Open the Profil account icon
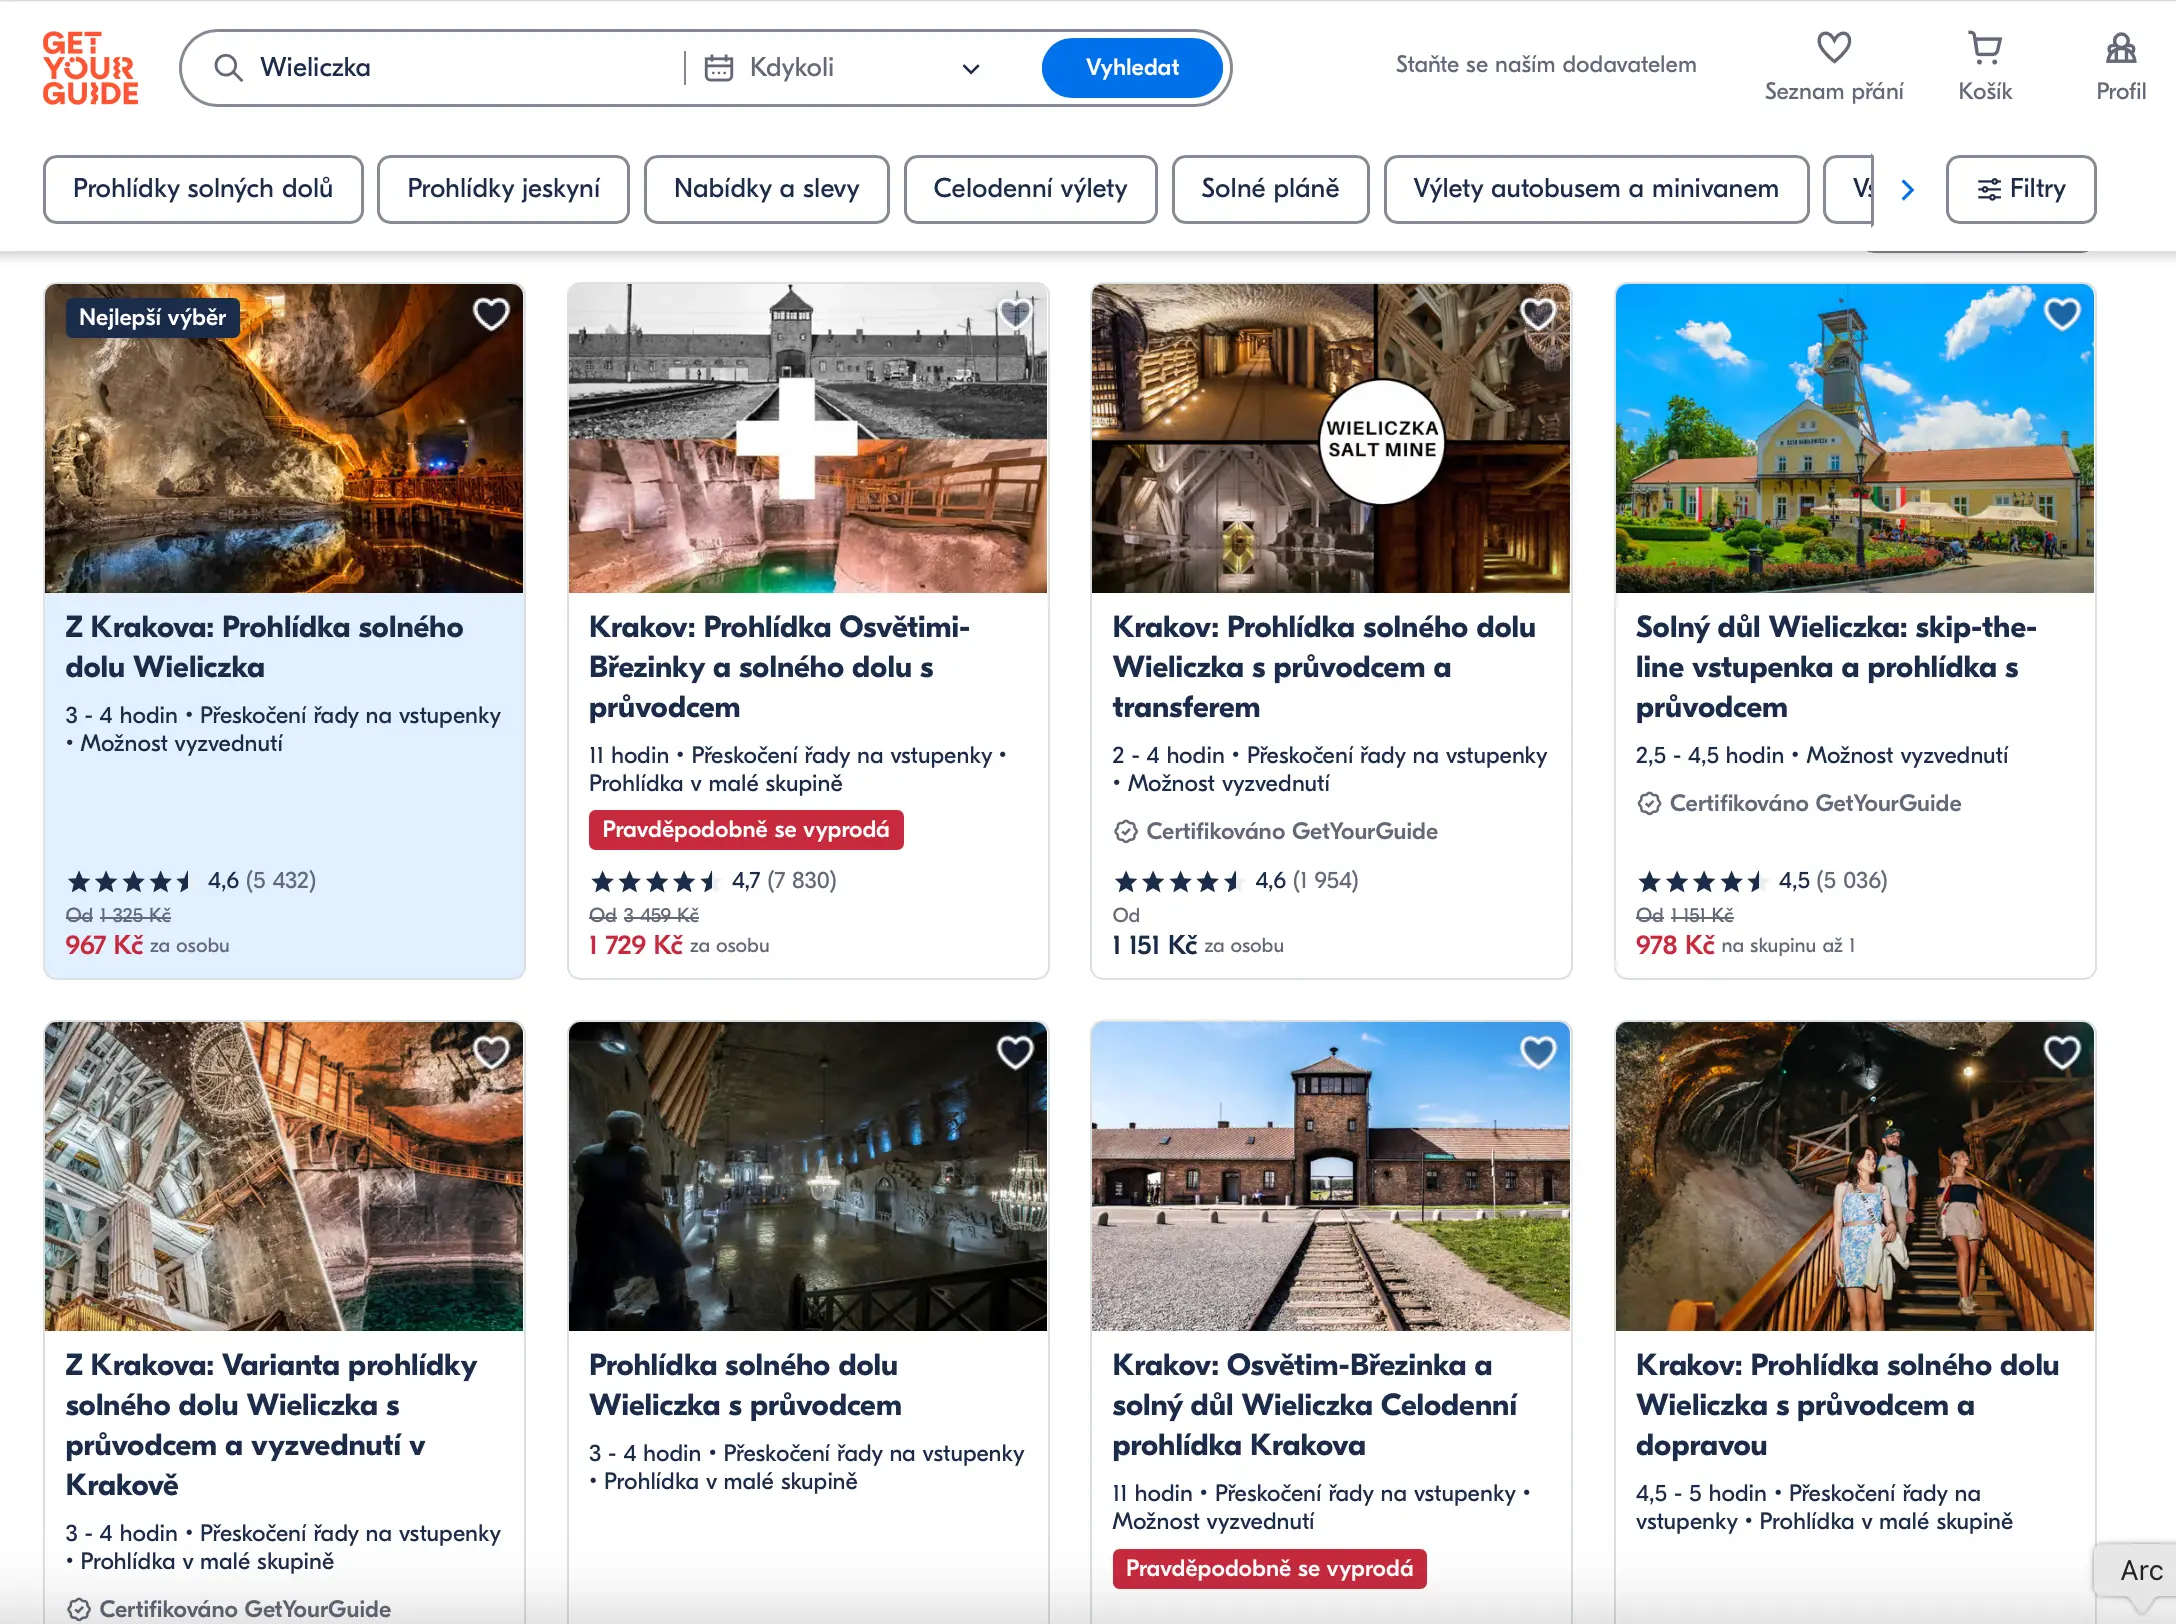The height and width of the screenshot is (1624, 2176). (2120, 48)
